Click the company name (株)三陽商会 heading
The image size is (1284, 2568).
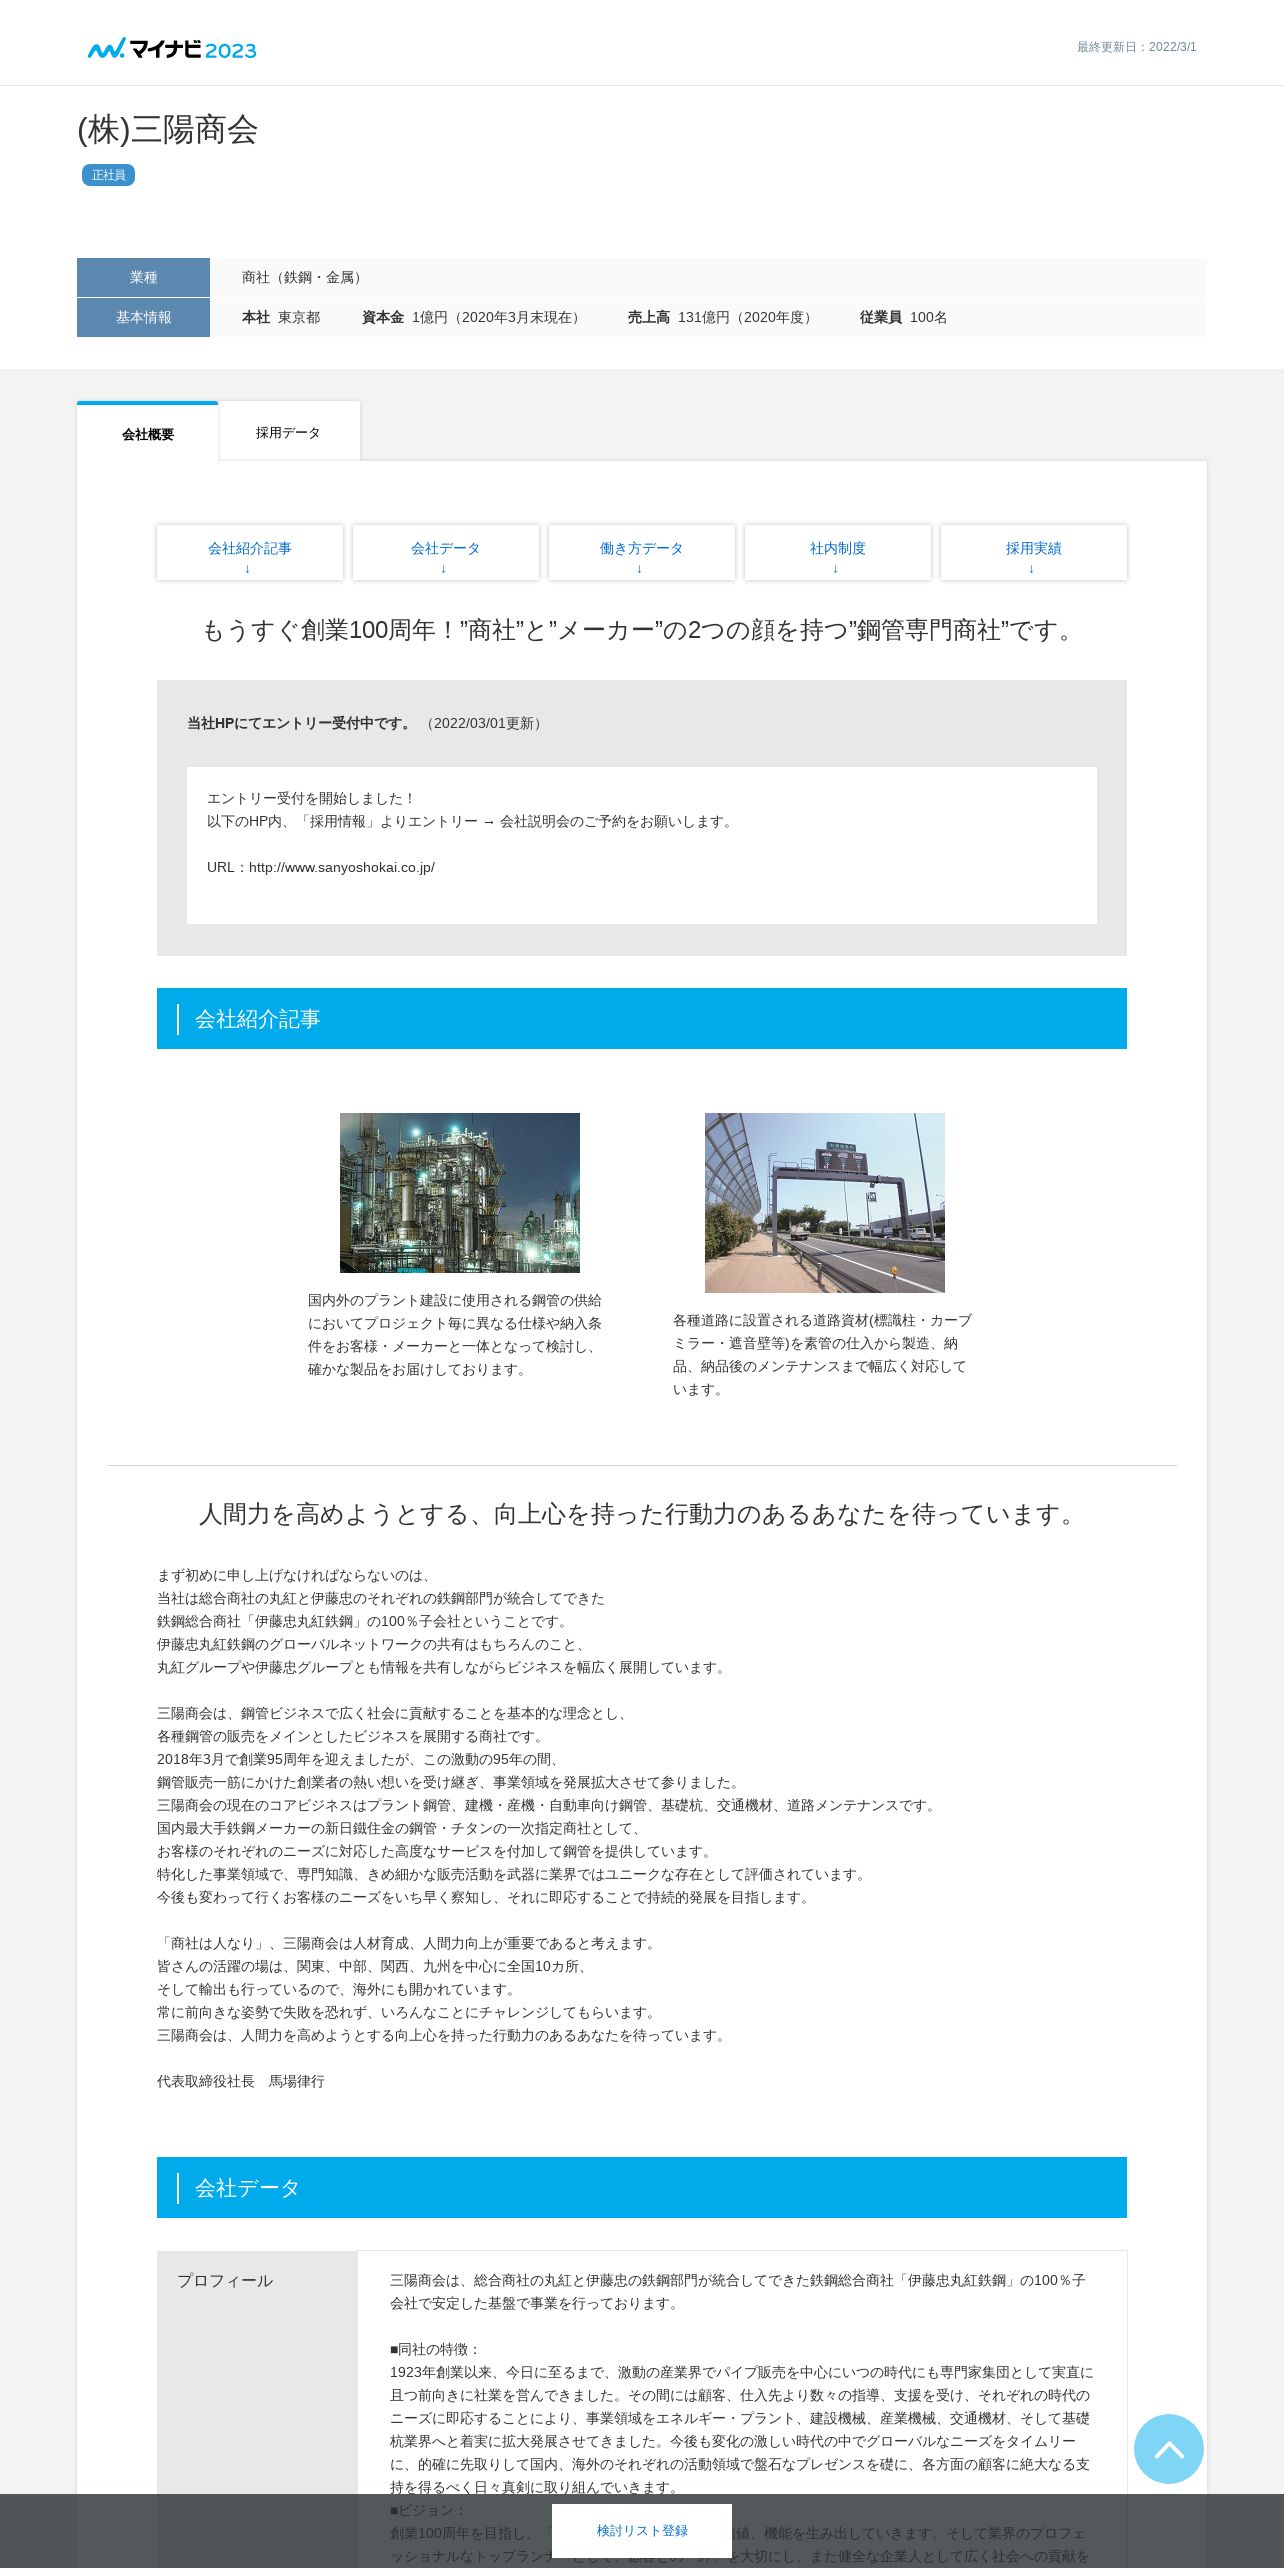pos(168,130)
